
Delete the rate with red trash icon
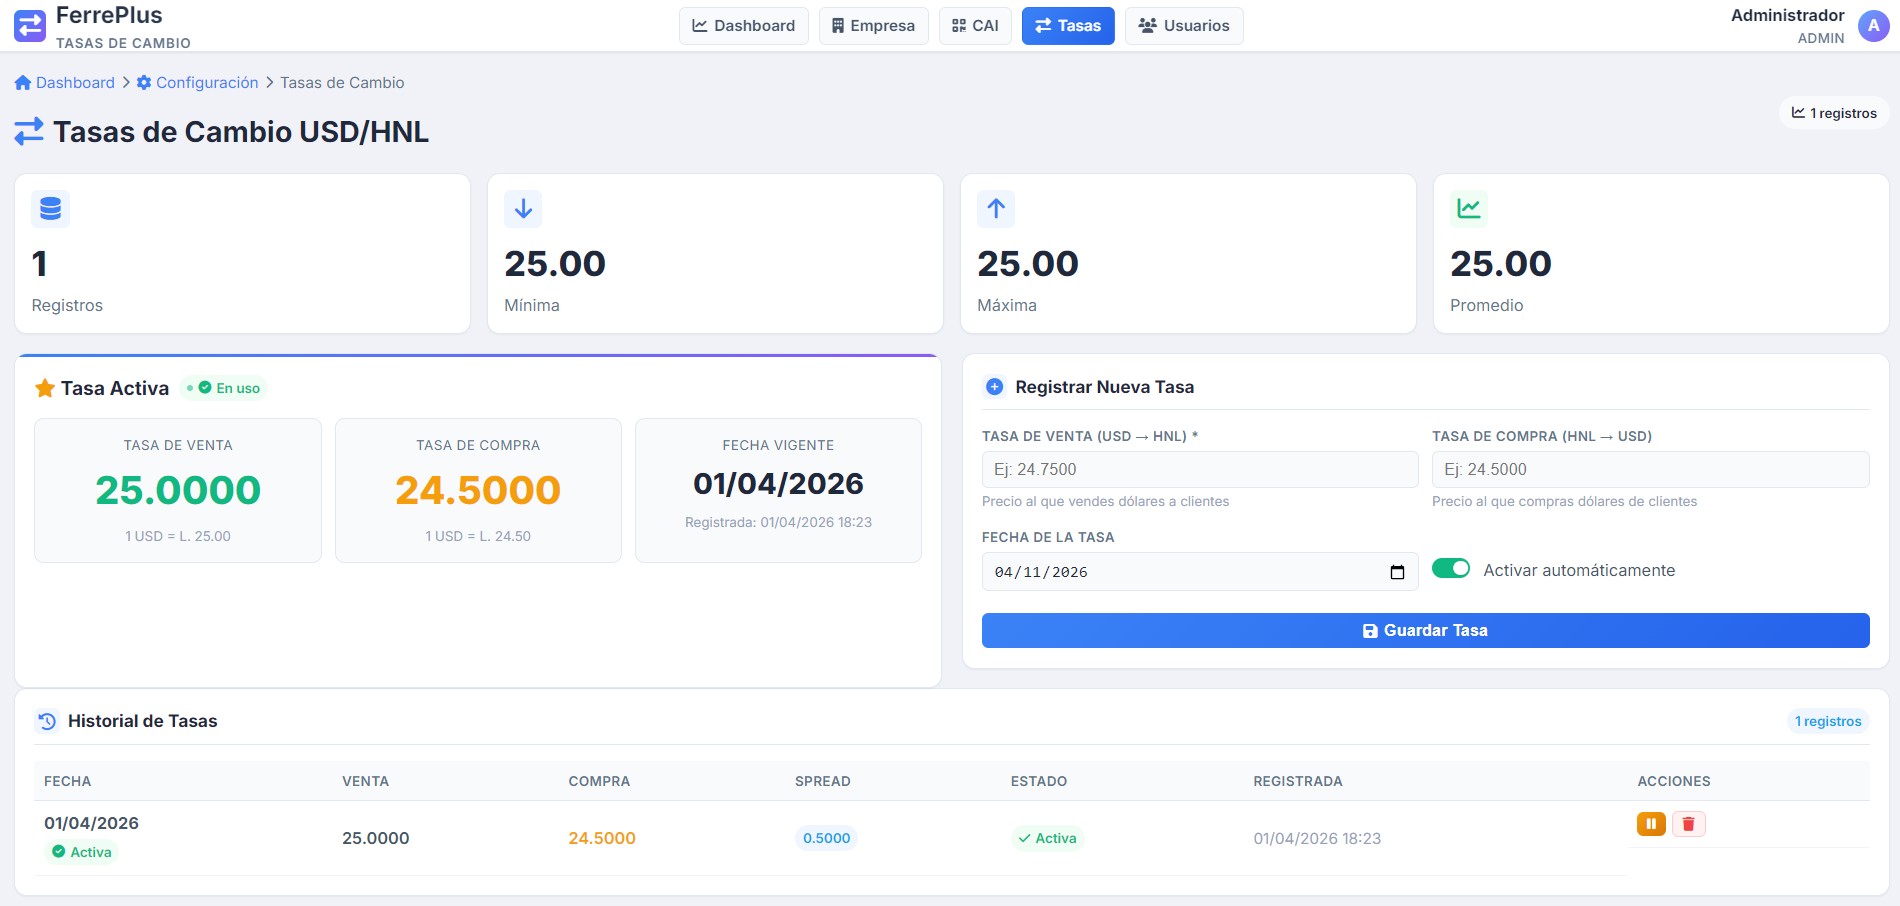coord(1689,824)
